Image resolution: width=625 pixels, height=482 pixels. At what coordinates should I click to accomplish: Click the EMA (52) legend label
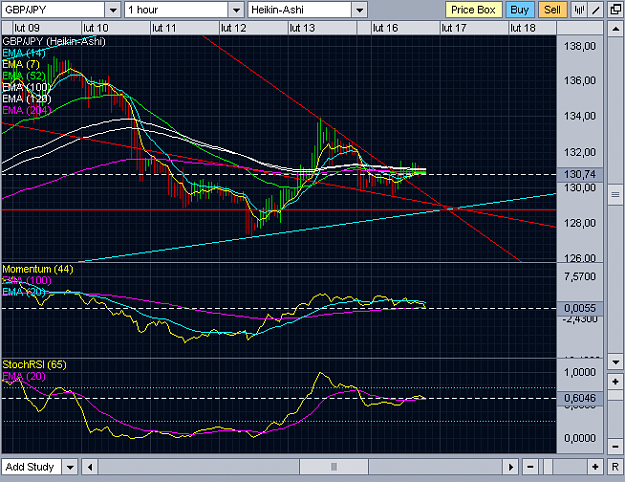click(x=24, y=76)
